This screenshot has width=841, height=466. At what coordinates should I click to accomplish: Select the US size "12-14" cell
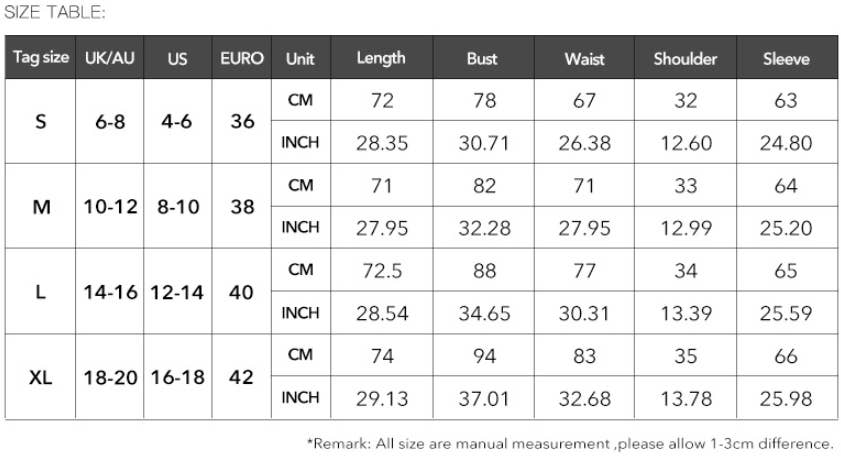(178, 292)
